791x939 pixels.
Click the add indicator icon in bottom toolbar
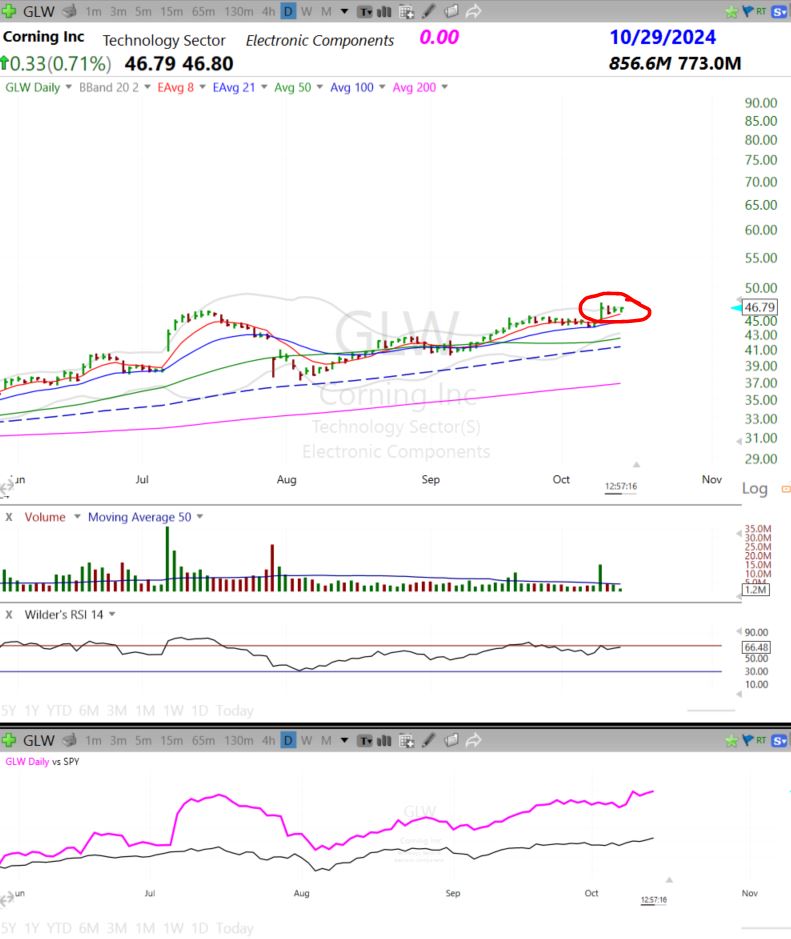point(407,741)
